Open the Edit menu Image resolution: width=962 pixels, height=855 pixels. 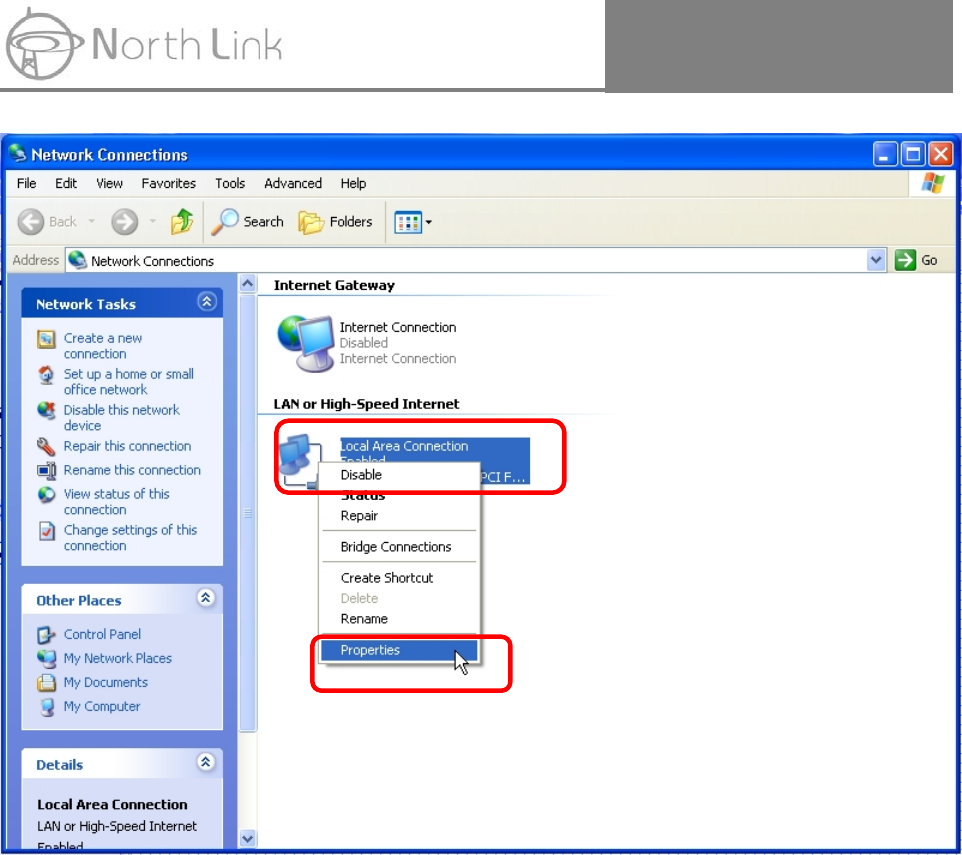(x=66, y=183)
